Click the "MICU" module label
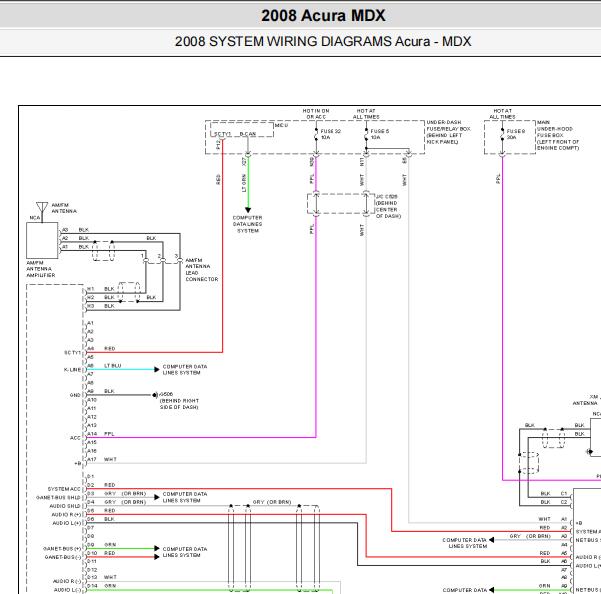The width and height of the screenshot is (601, 594). (281, 125)
